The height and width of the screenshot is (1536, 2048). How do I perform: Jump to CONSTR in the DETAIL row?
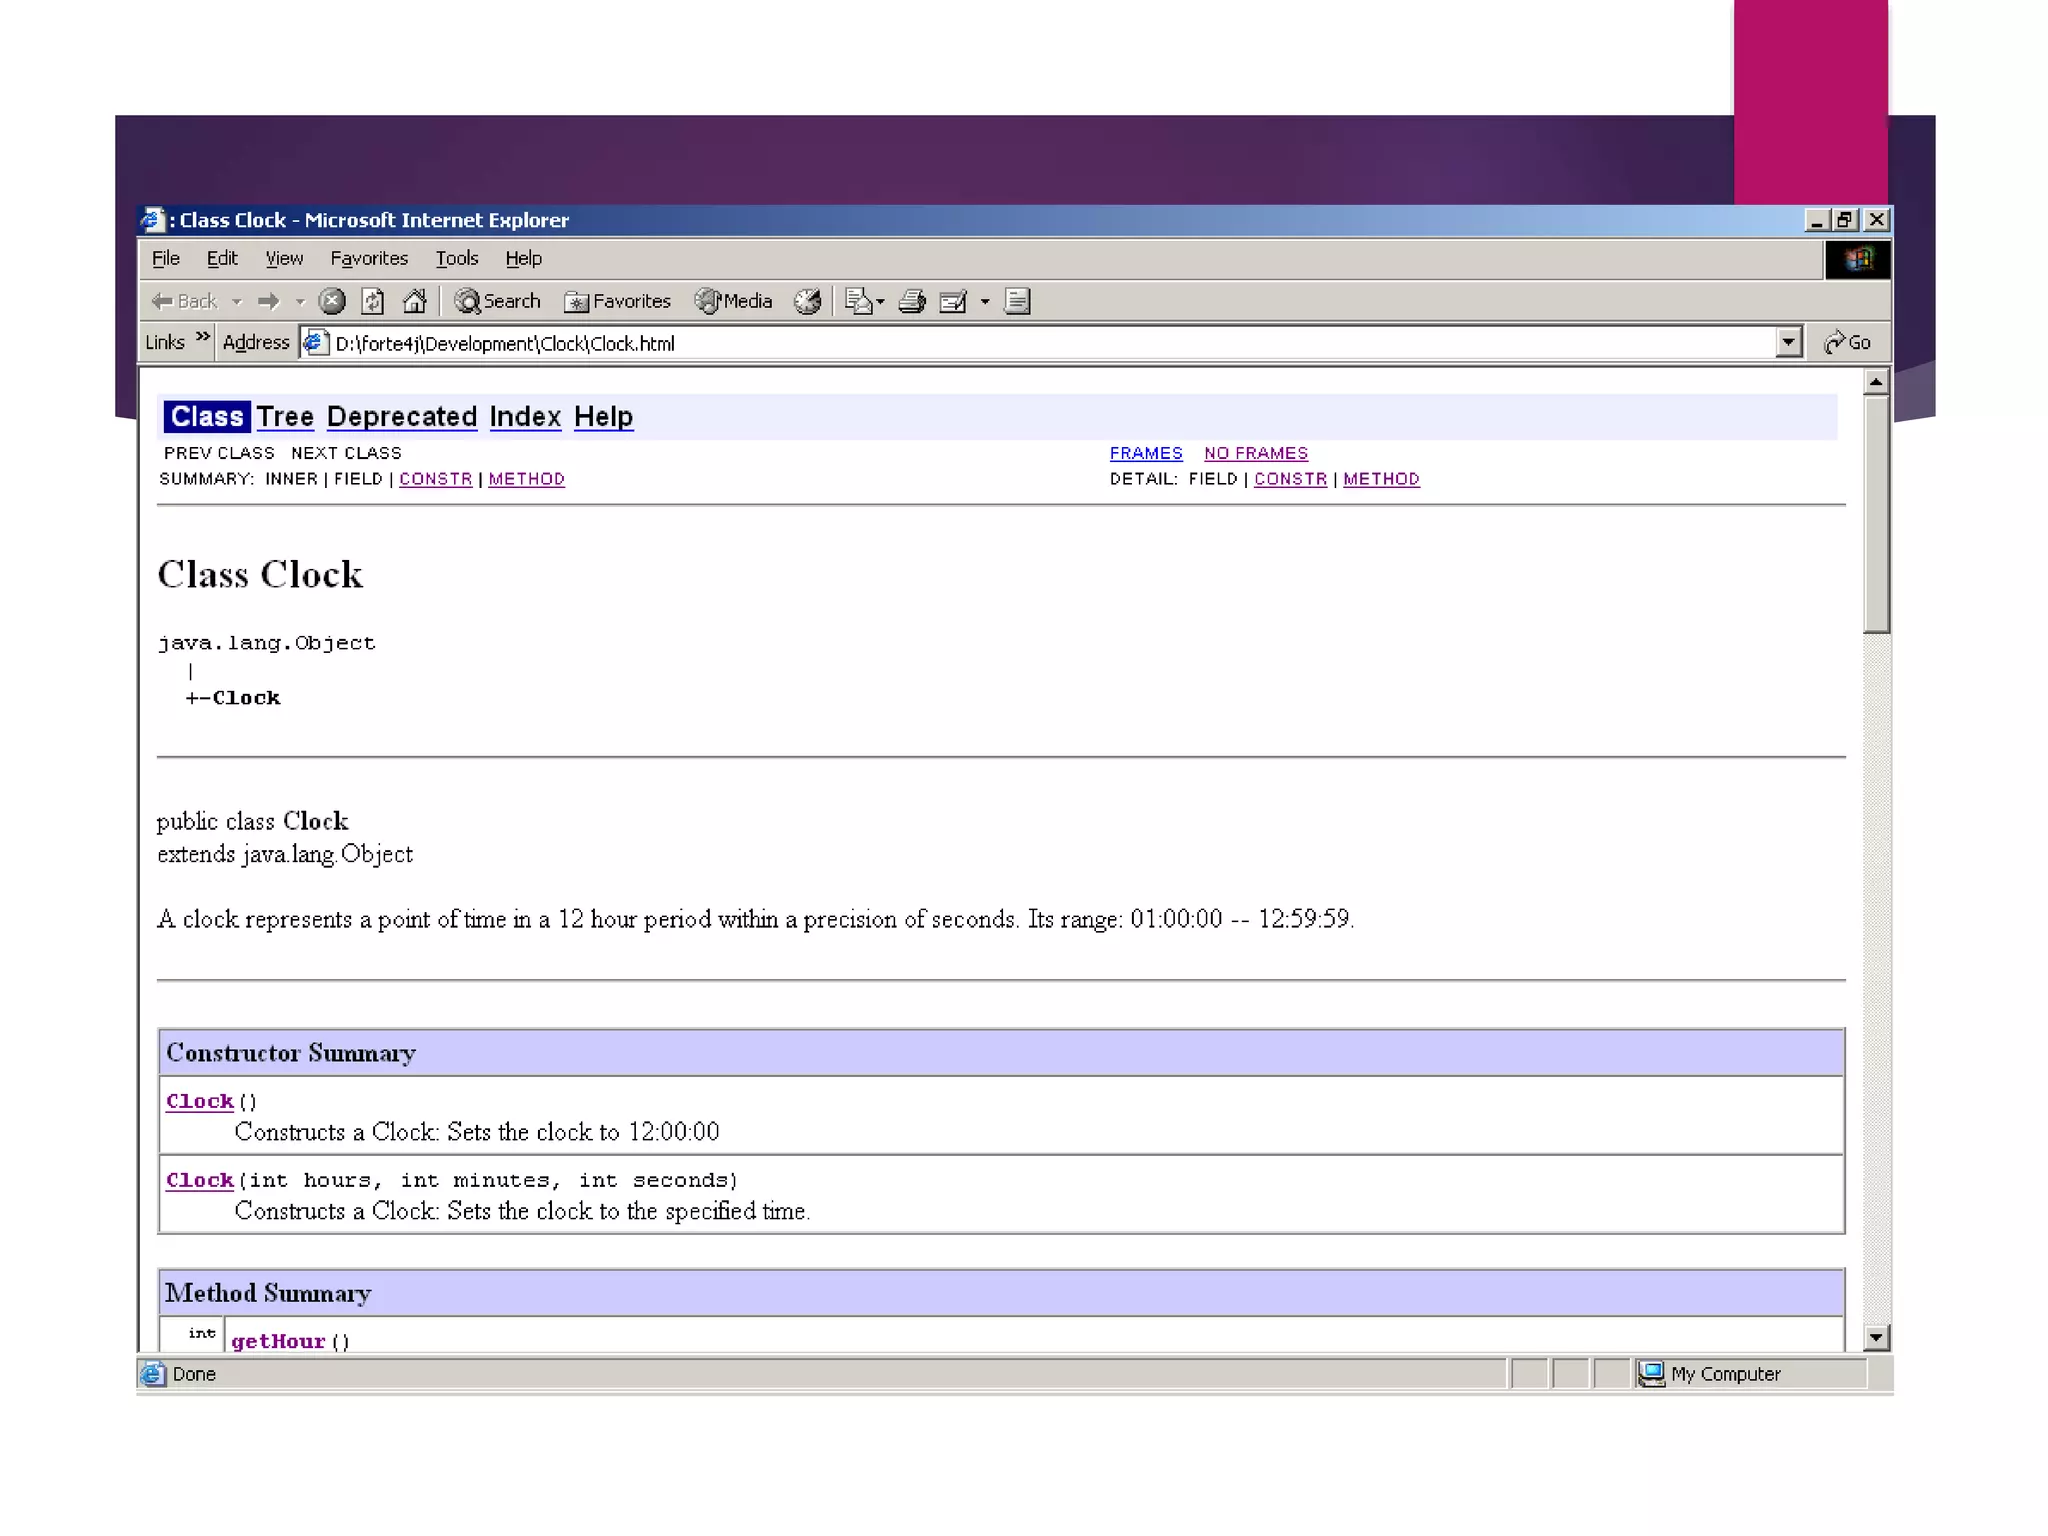[x=1291, y=479]
